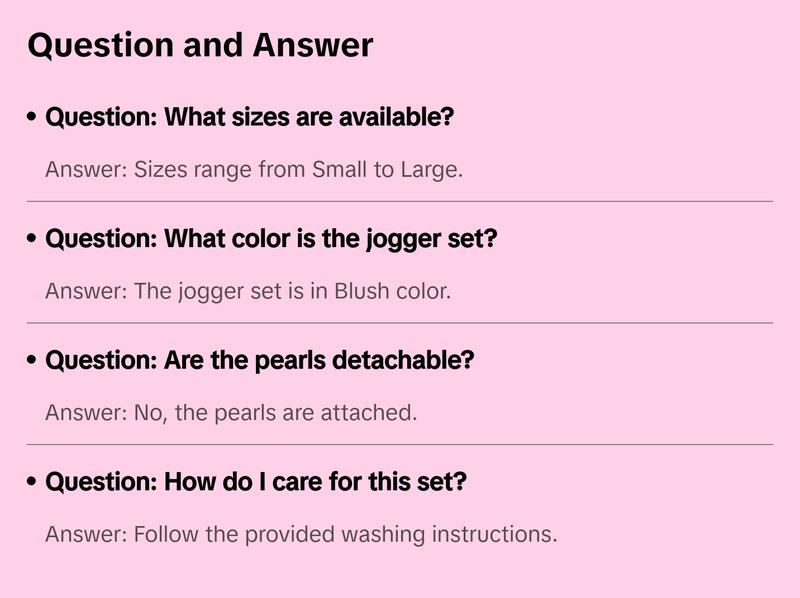The width and height of the screenshot is (800, 598).
Task: Click the answer saying pearls are attached
Action: (231, 412)
